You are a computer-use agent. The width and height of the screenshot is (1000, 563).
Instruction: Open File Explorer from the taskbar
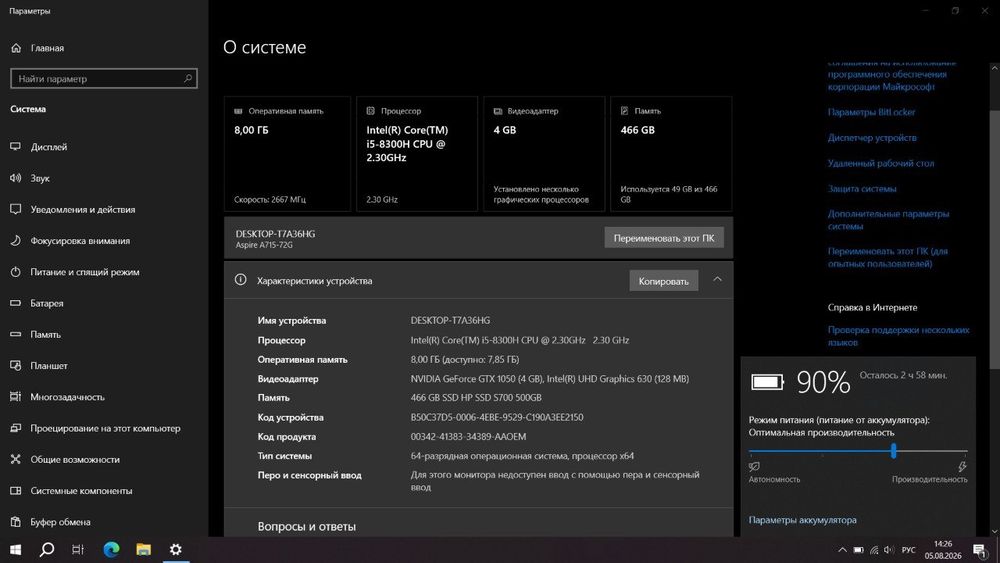[143, 550]
